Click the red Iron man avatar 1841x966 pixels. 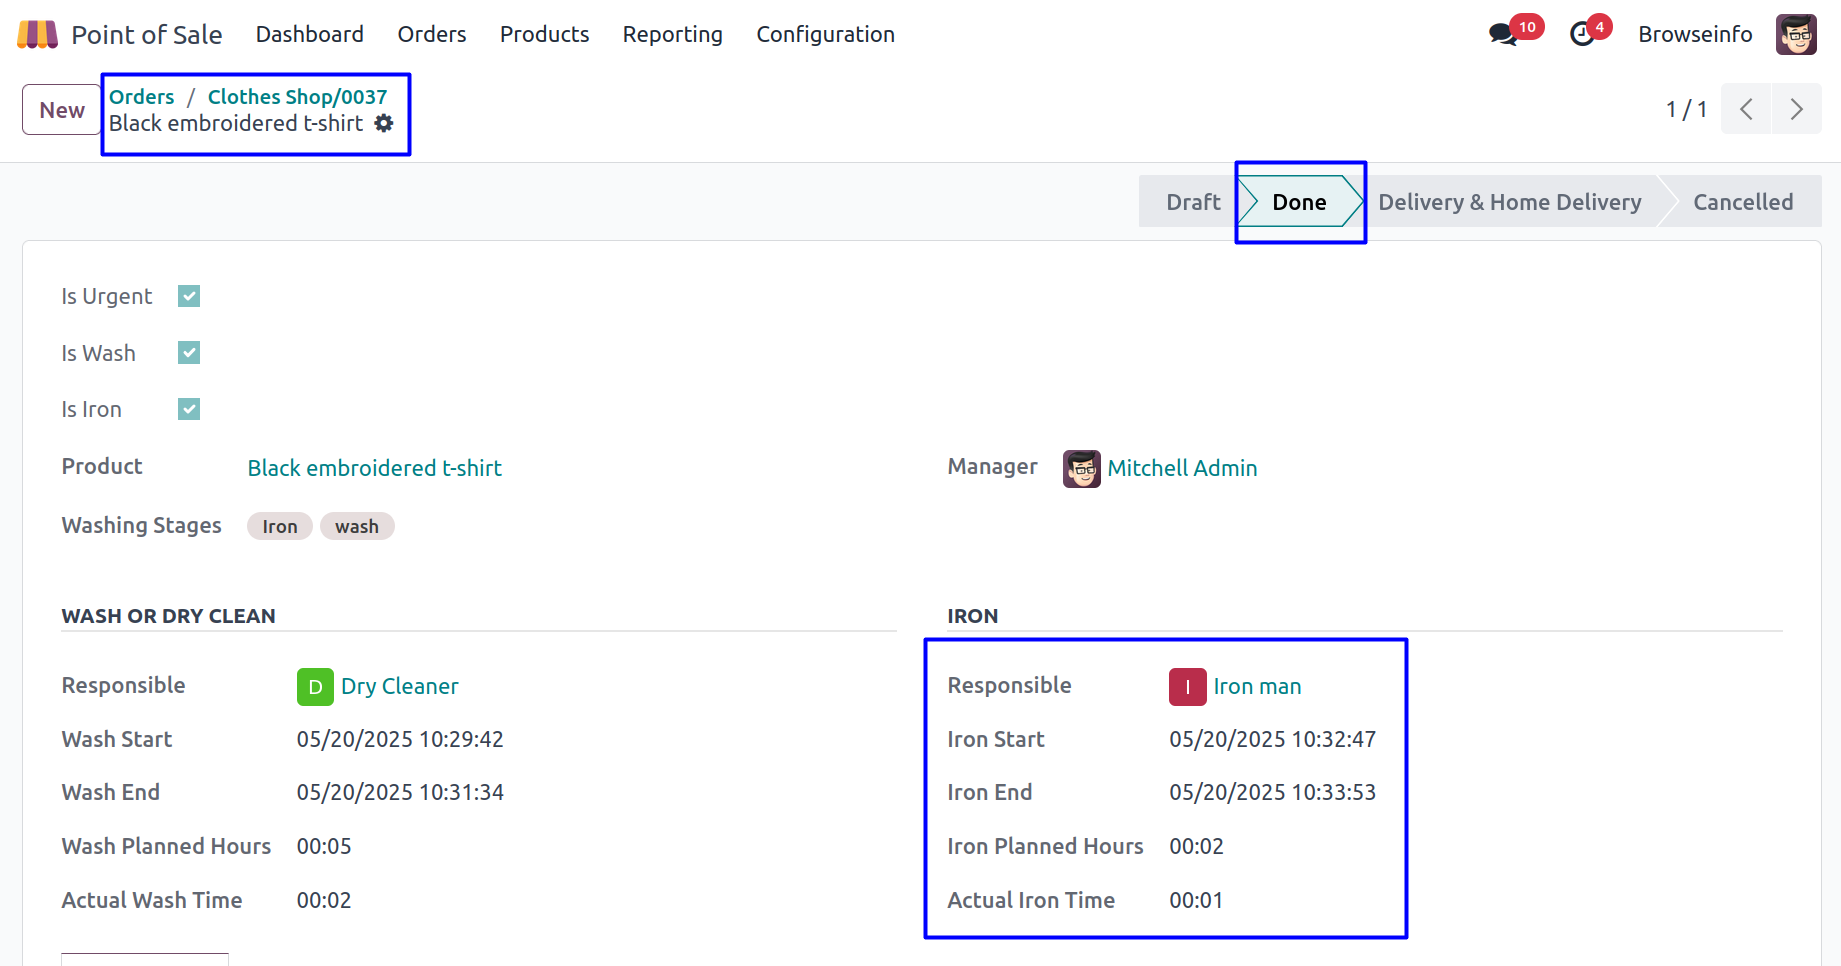coord(1187,687)
